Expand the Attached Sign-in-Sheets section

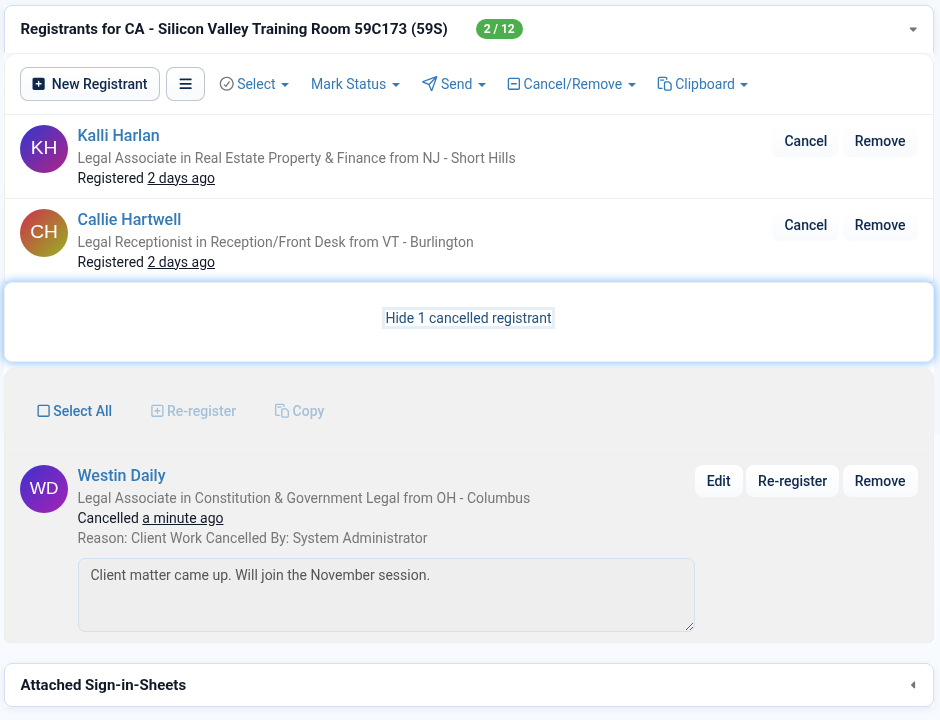912,685
